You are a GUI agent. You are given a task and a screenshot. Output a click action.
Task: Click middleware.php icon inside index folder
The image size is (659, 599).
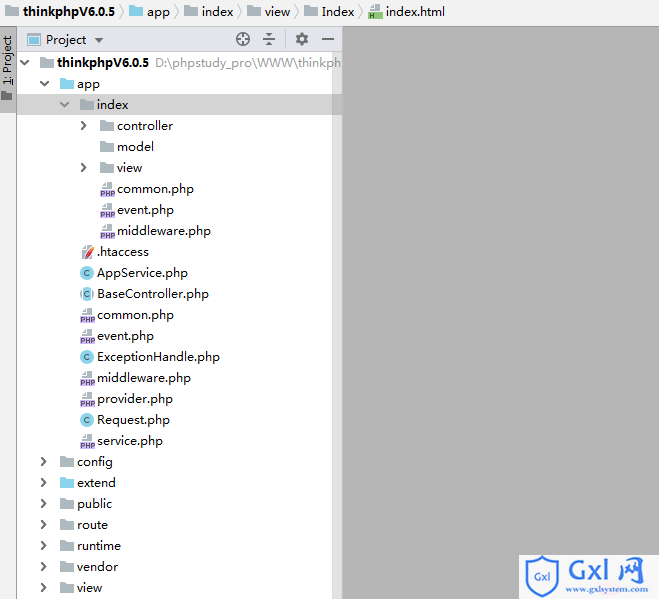click(107, 231)
